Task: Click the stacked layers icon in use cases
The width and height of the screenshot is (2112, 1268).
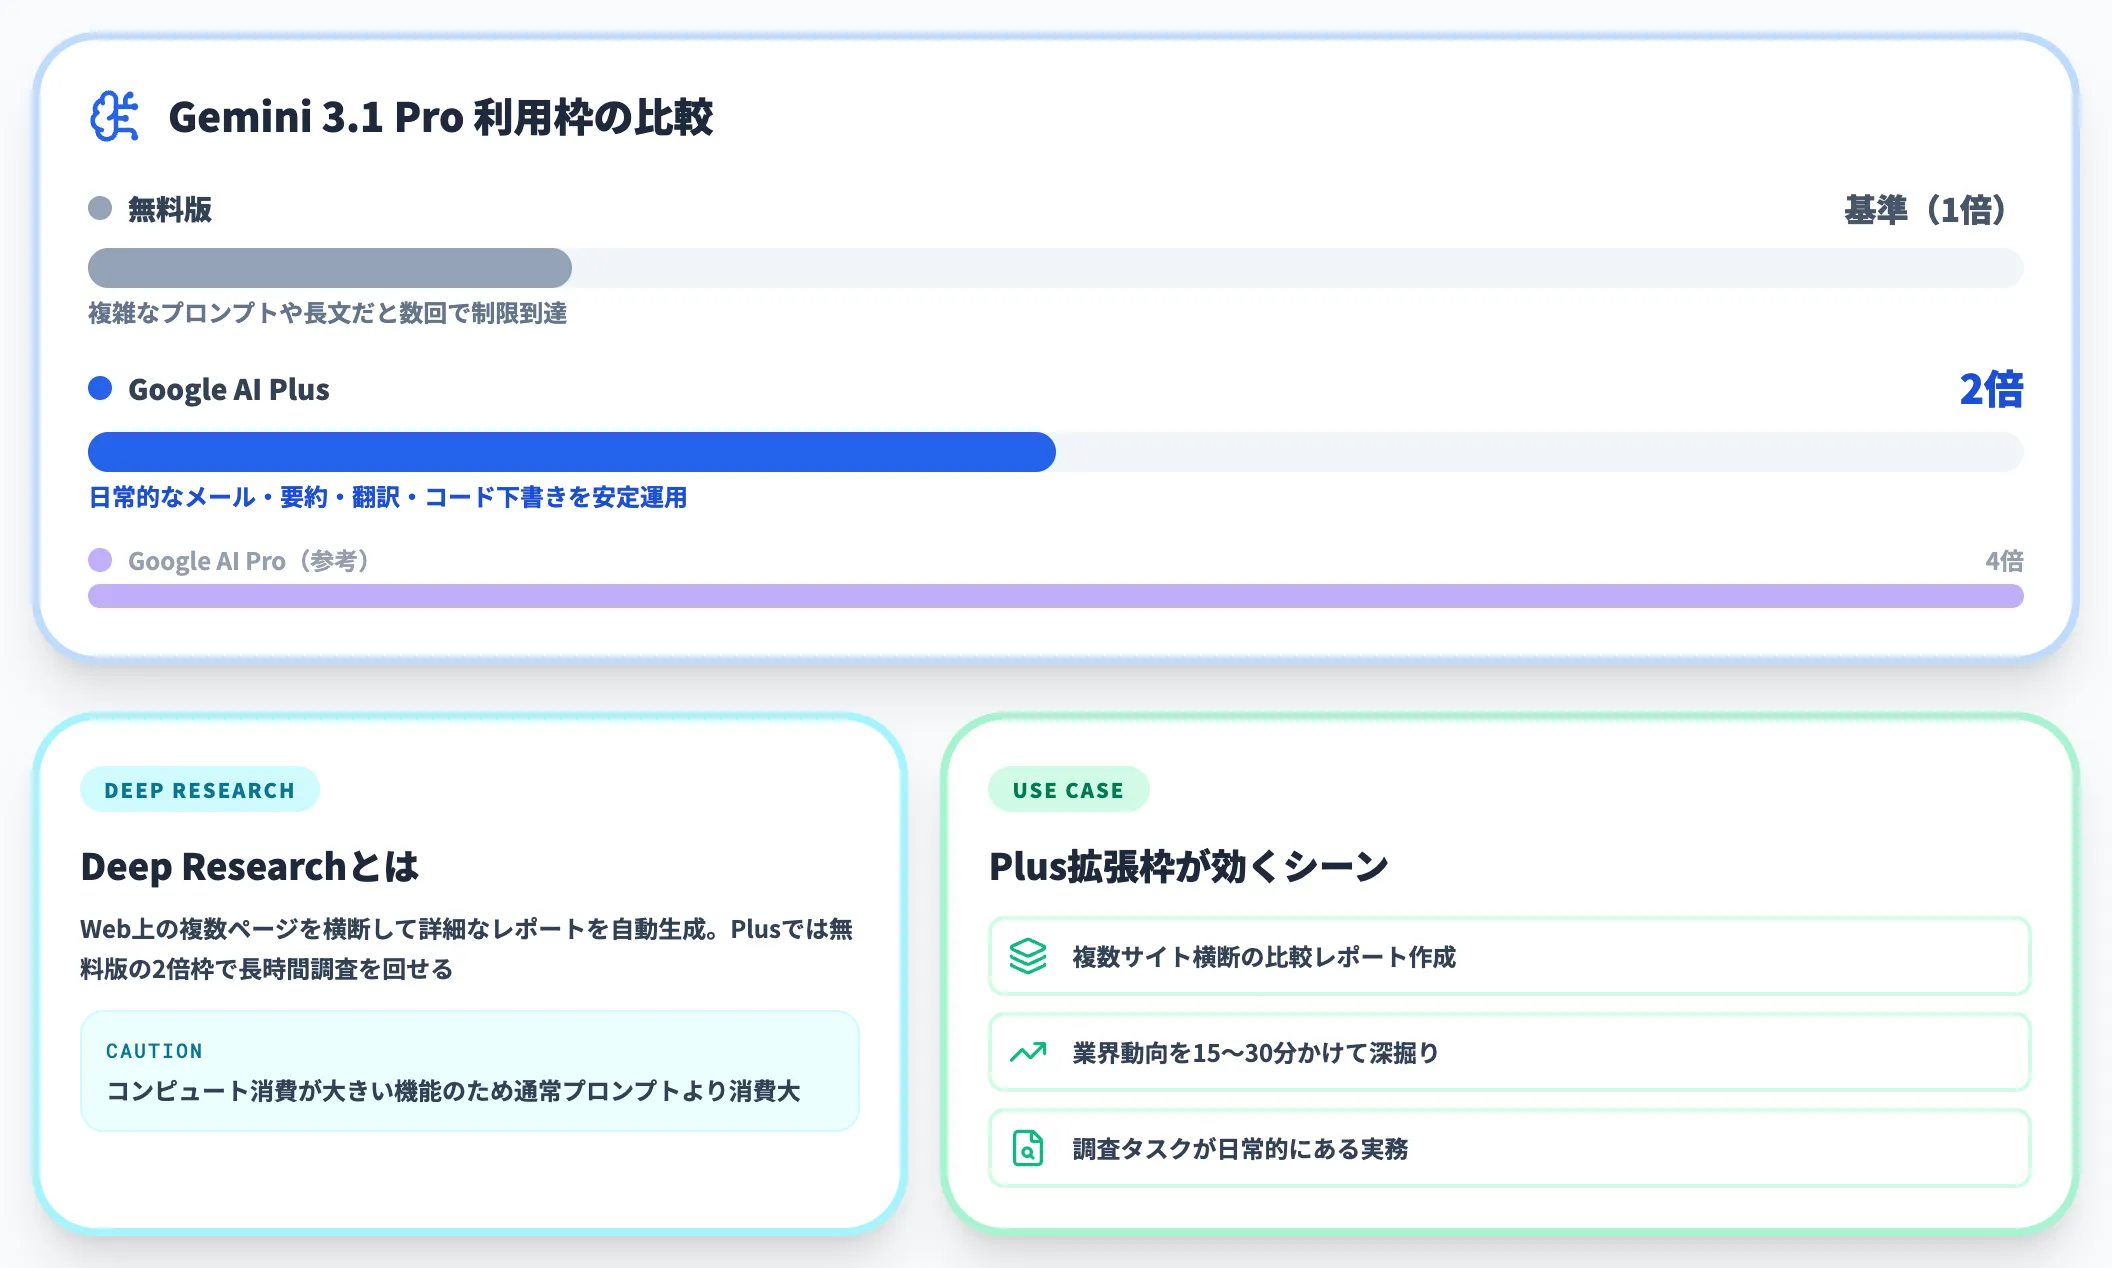Action: coord(1027,956)
